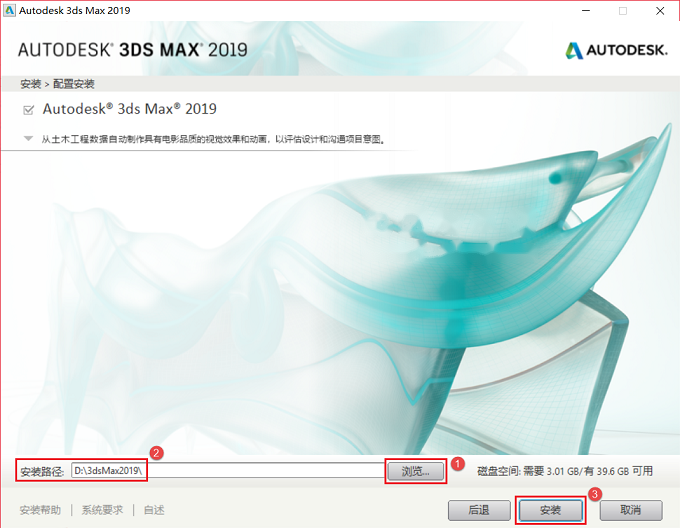Image resolution: width=680 pixels, height=528 pixels.
Task: Open the 自述 readme link
Action: (x=154, y=510)
